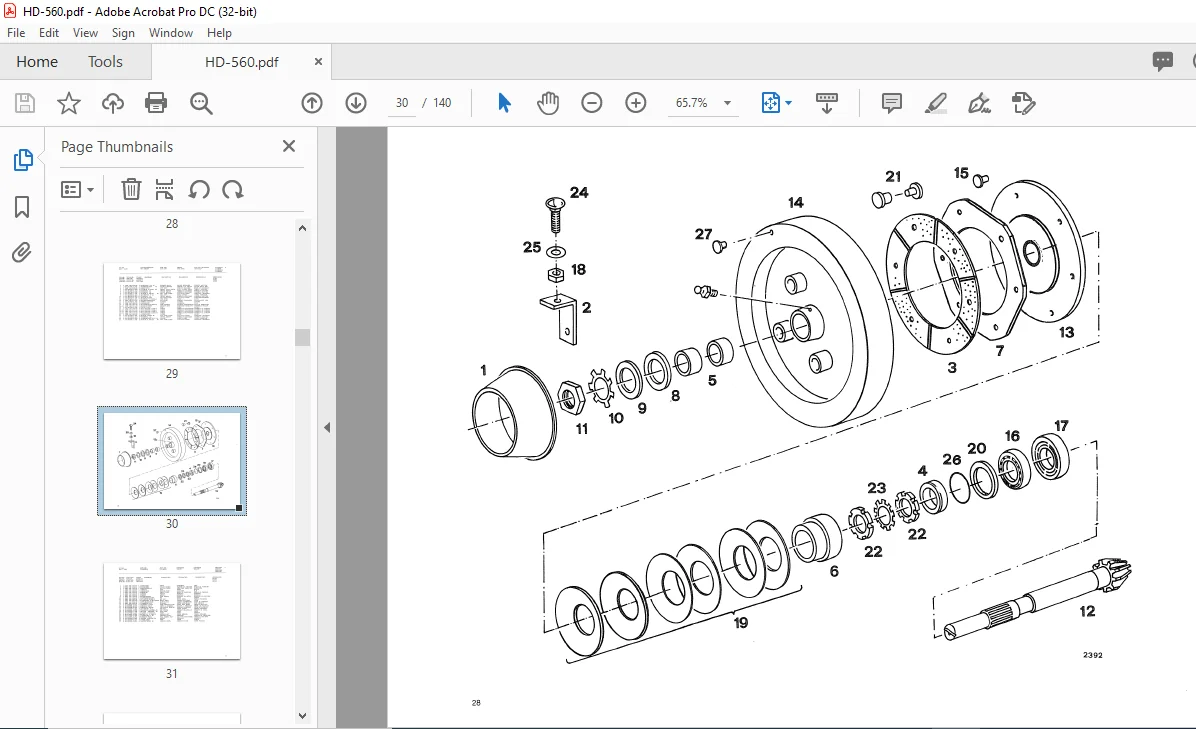The width and height of the screenshot is (1196, 729).
Task: Click the 'Page Thumbnails' panel title
Action: point(117,146)
